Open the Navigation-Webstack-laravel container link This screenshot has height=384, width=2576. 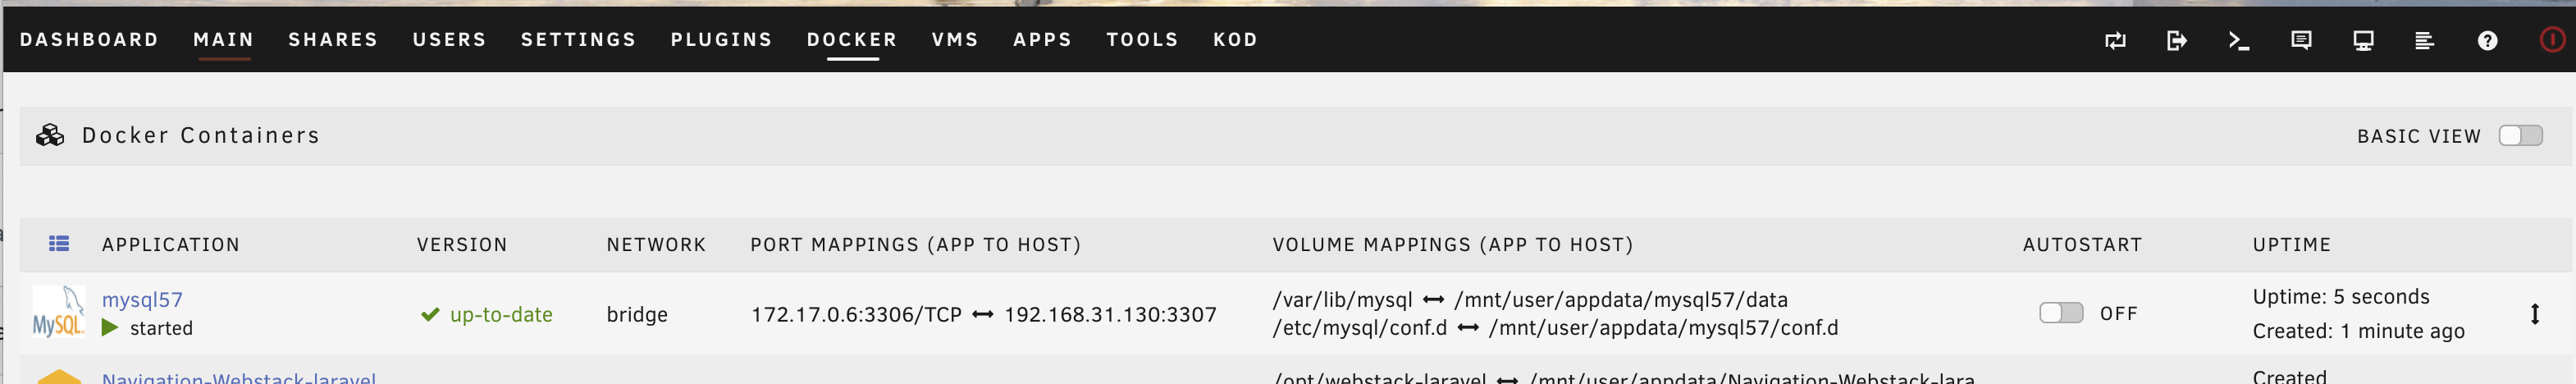(239, 377)
